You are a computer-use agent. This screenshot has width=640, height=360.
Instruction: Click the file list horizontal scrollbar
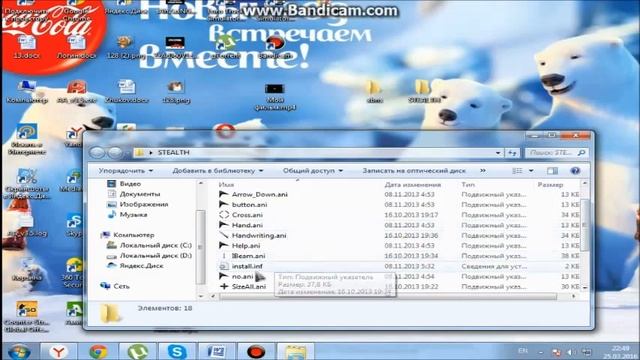pos(388,296)
